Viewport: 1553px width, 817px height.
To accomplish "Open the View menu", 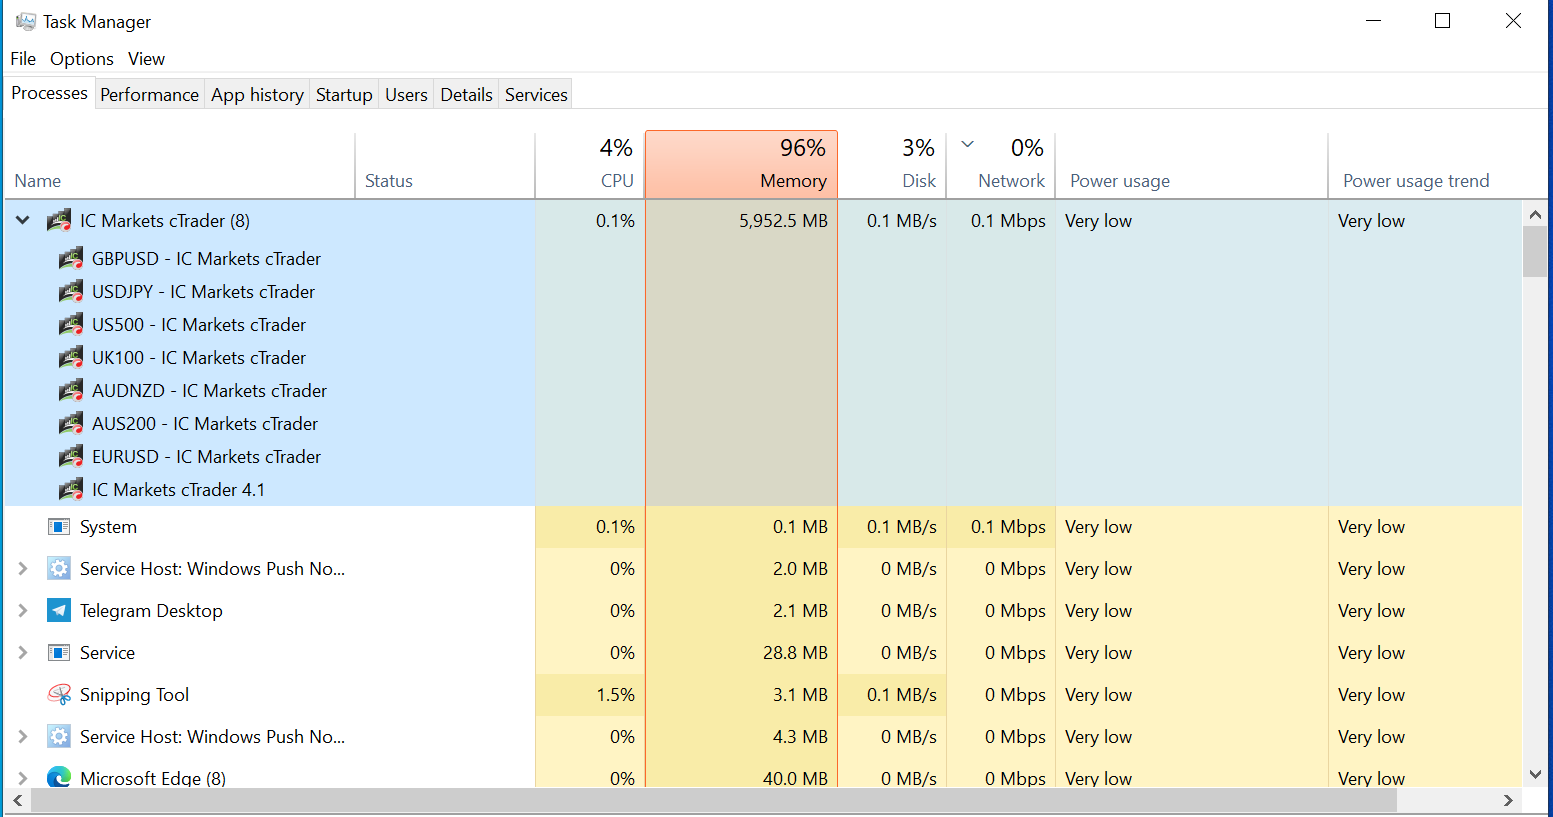I will pyautogui.click(x=146, y=59).
